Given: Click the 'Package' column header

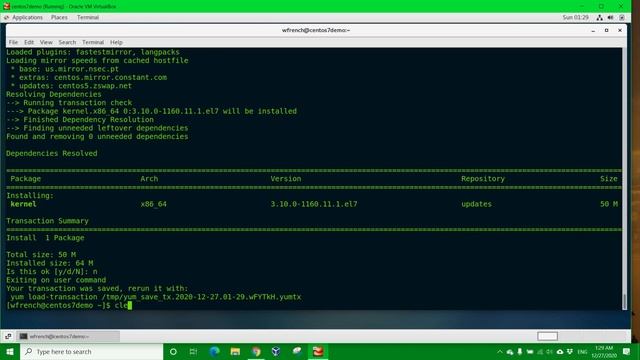Looking at the screenshot, I should pos(25,179).
